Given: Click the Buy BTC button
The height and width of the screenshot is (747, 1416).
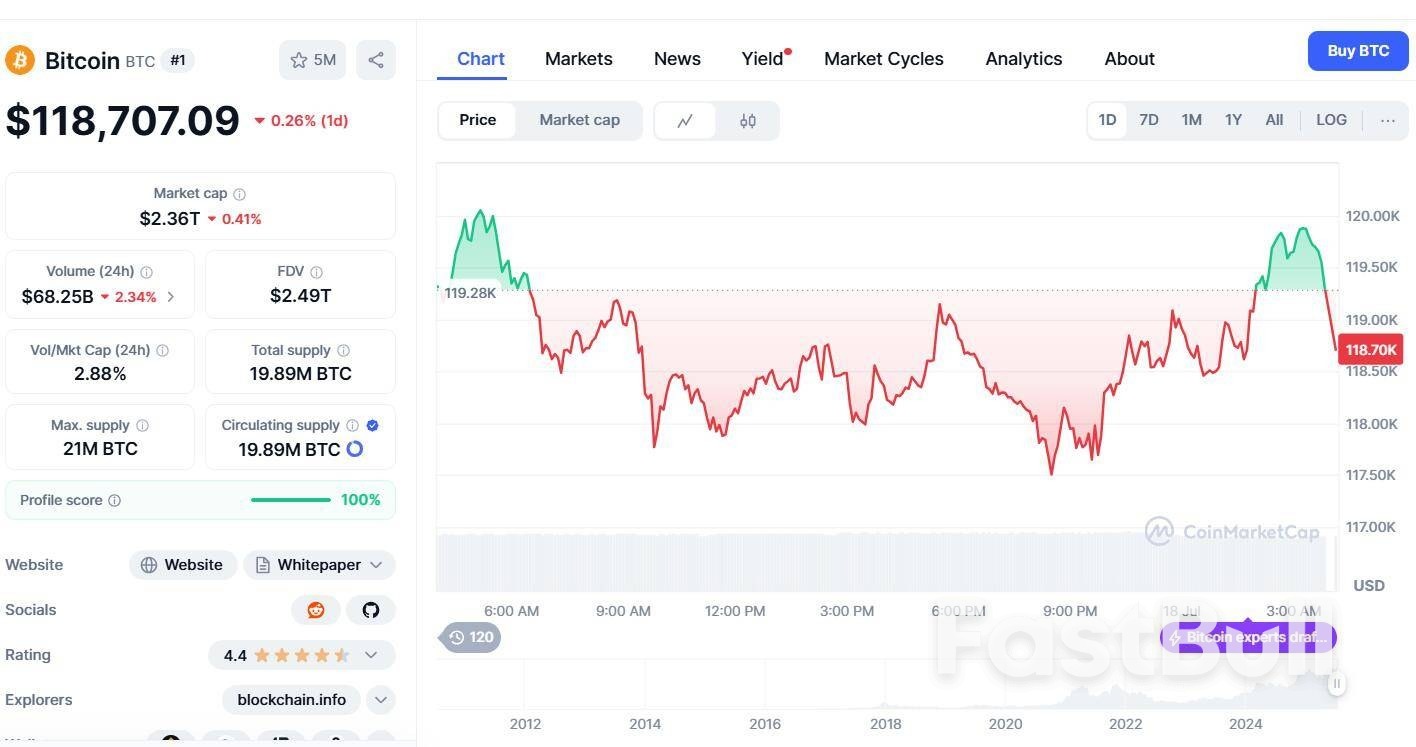Looking at the screenshot, I should [1357, 51].
